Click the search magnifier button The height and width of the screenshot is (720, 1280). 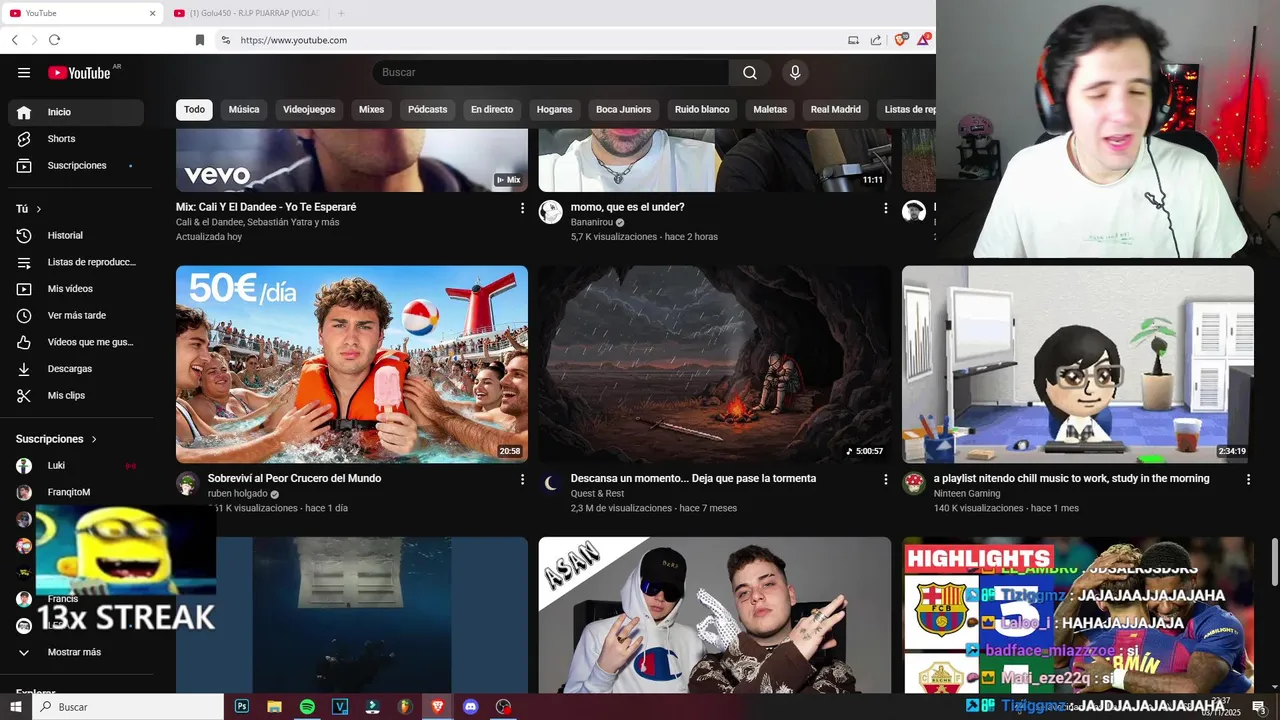pos(750,72)
